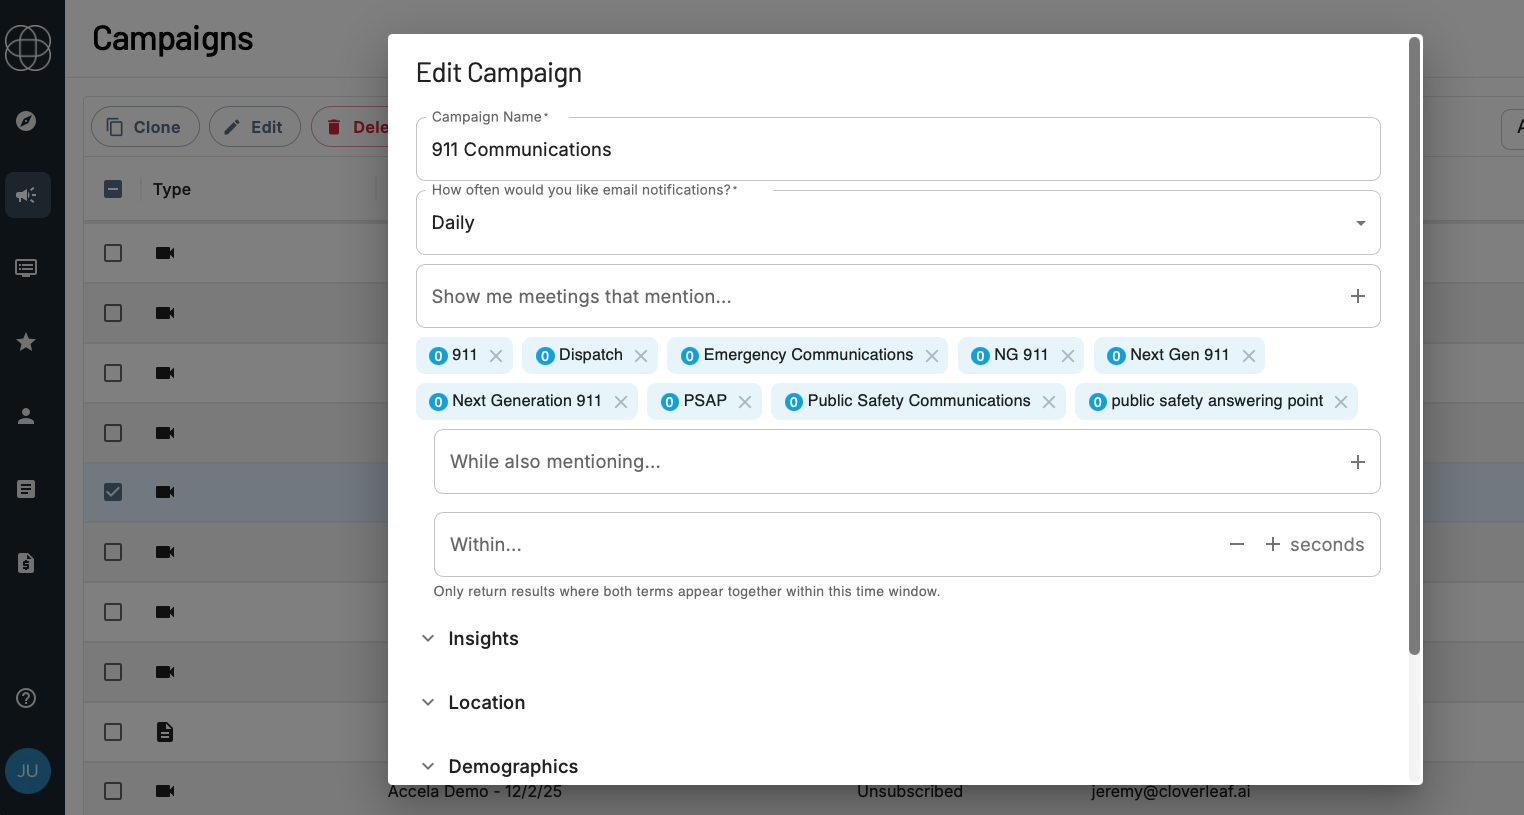Remove the Dispatch keyword chip
The height and width of the screenshot is (815, 1524).
(x=641, y=356)
